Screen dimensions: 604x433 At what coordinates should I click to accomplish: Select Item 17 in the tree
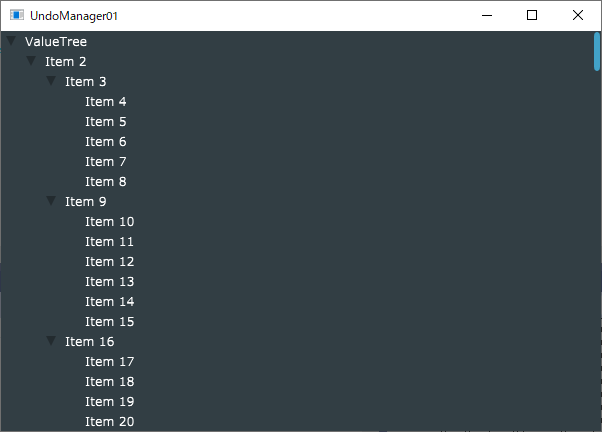[109, 362]
